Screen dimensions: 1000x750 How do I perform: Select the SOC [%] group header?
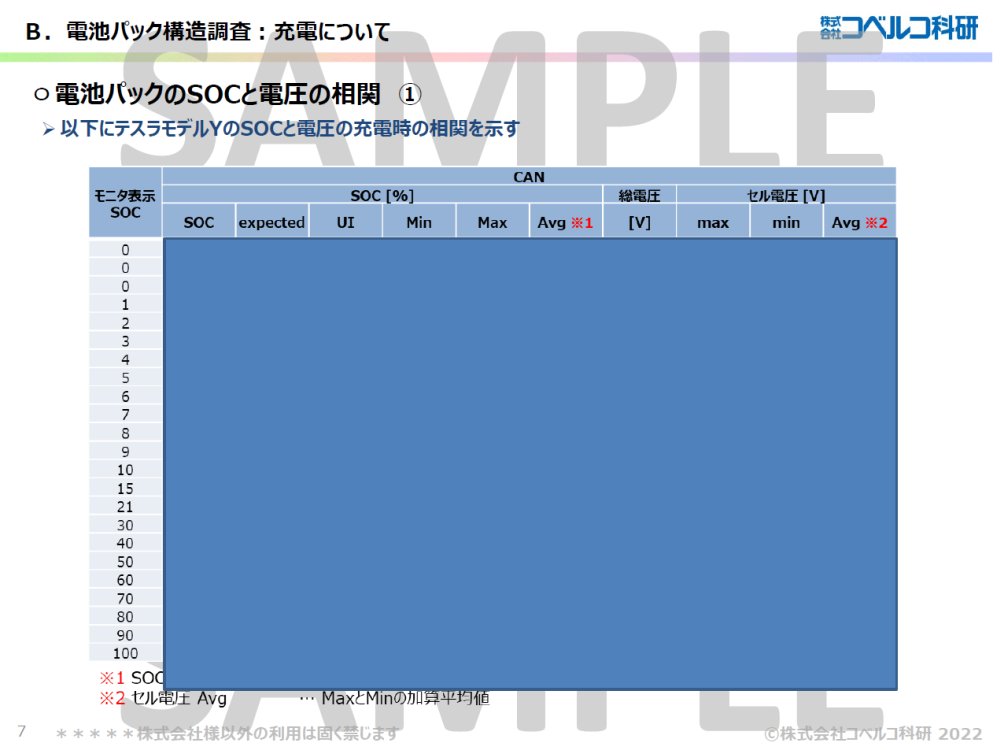(x=382, y=195)
